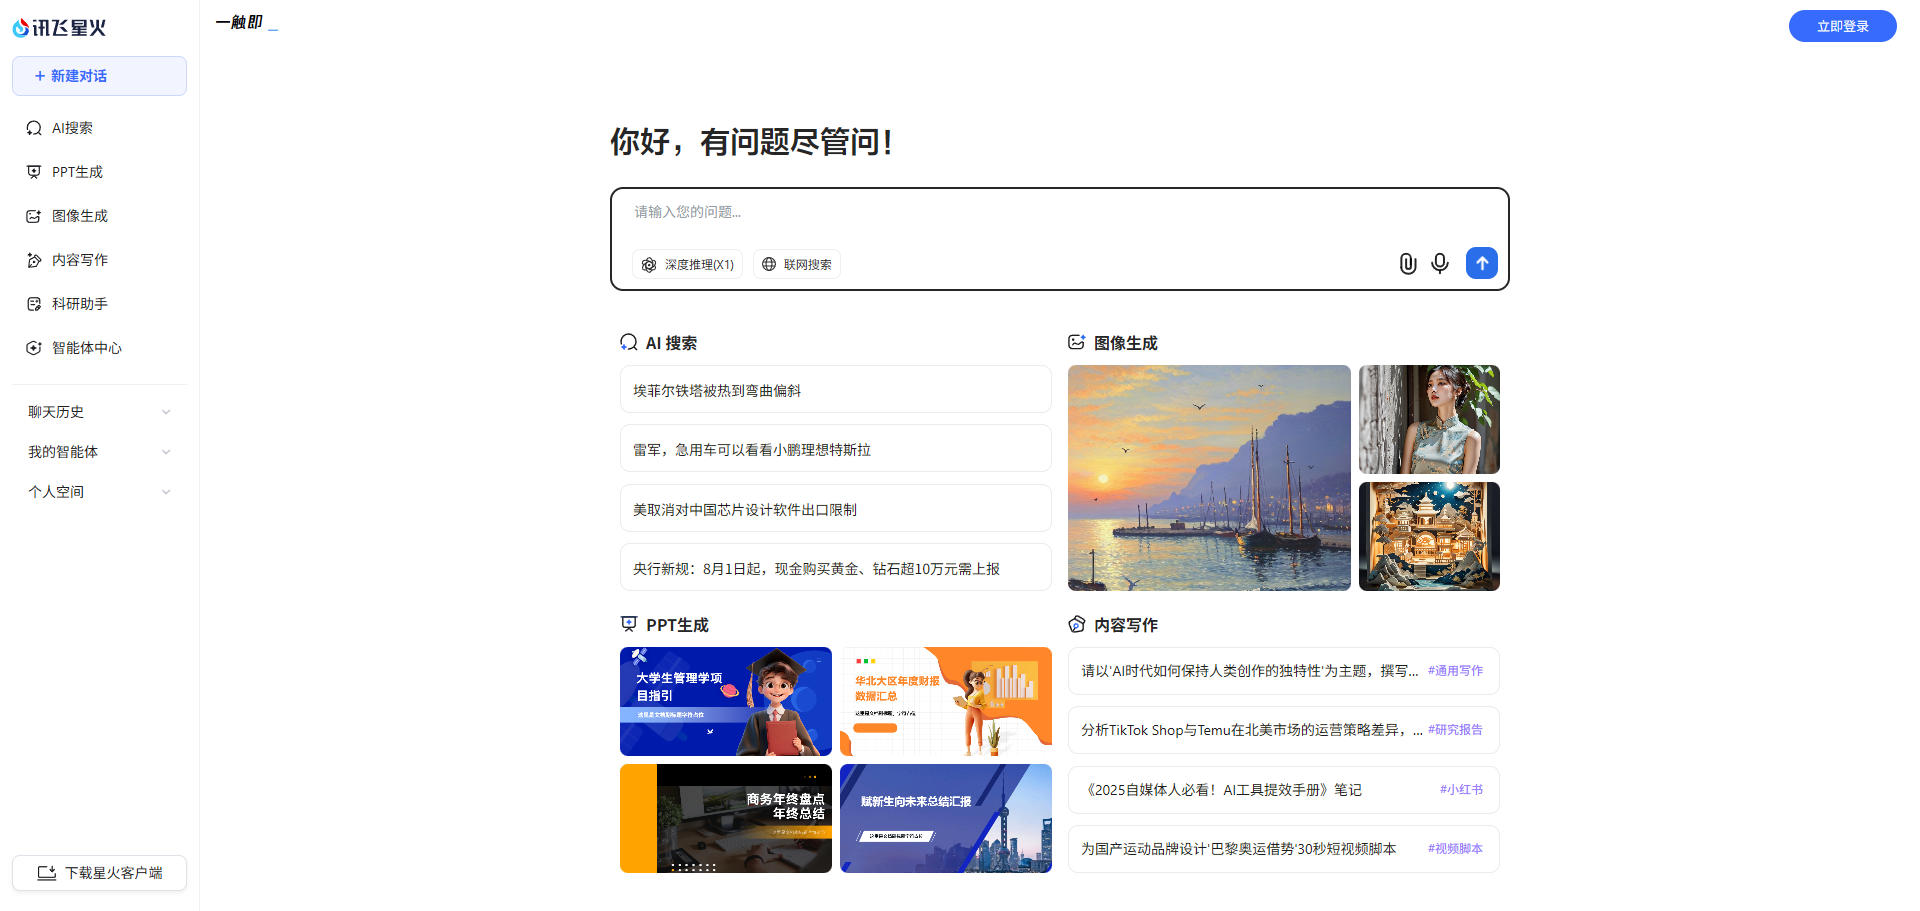Start a 新建对话 conversation
The image size is (1920, 911).
click(x=99, y=75)
